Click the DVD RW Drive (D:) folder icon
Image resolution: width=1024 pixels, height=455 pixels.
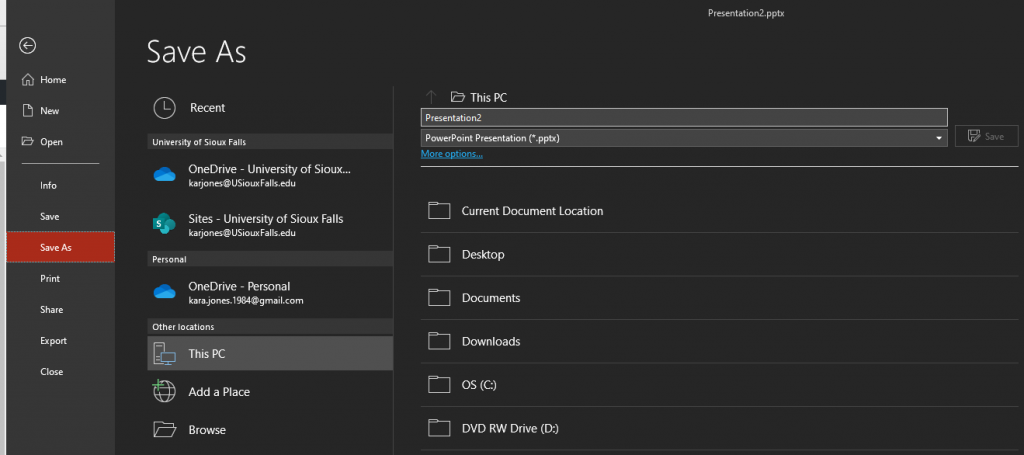[440, 428]
